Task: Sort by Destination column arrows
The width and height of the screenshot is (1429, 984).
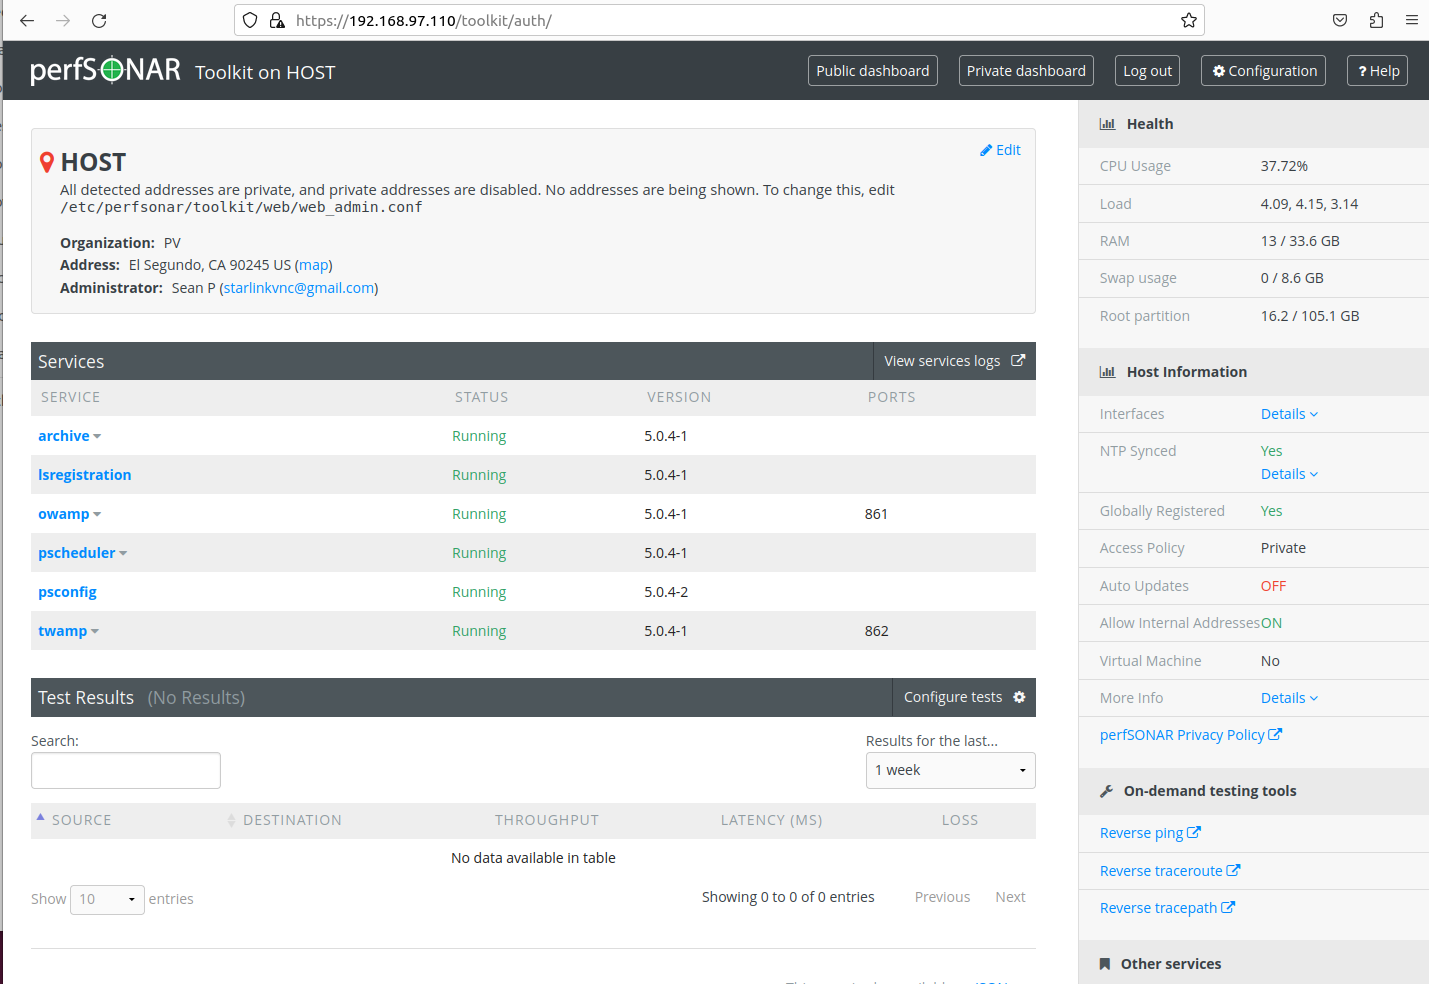Action: tap(231, 820)
